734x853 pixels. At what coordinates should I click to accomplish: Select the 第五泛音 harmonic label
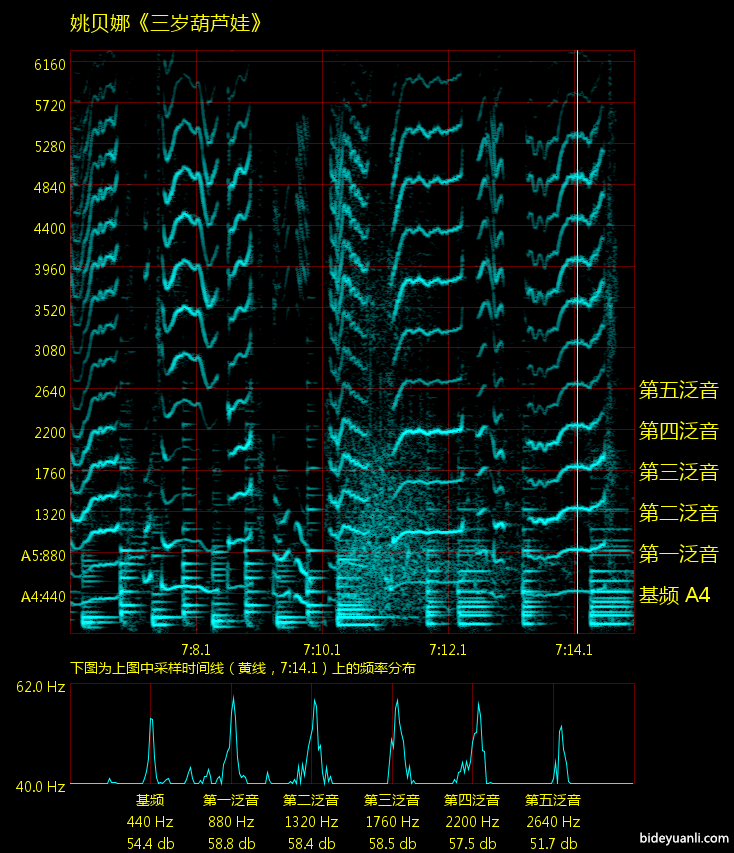678,390
